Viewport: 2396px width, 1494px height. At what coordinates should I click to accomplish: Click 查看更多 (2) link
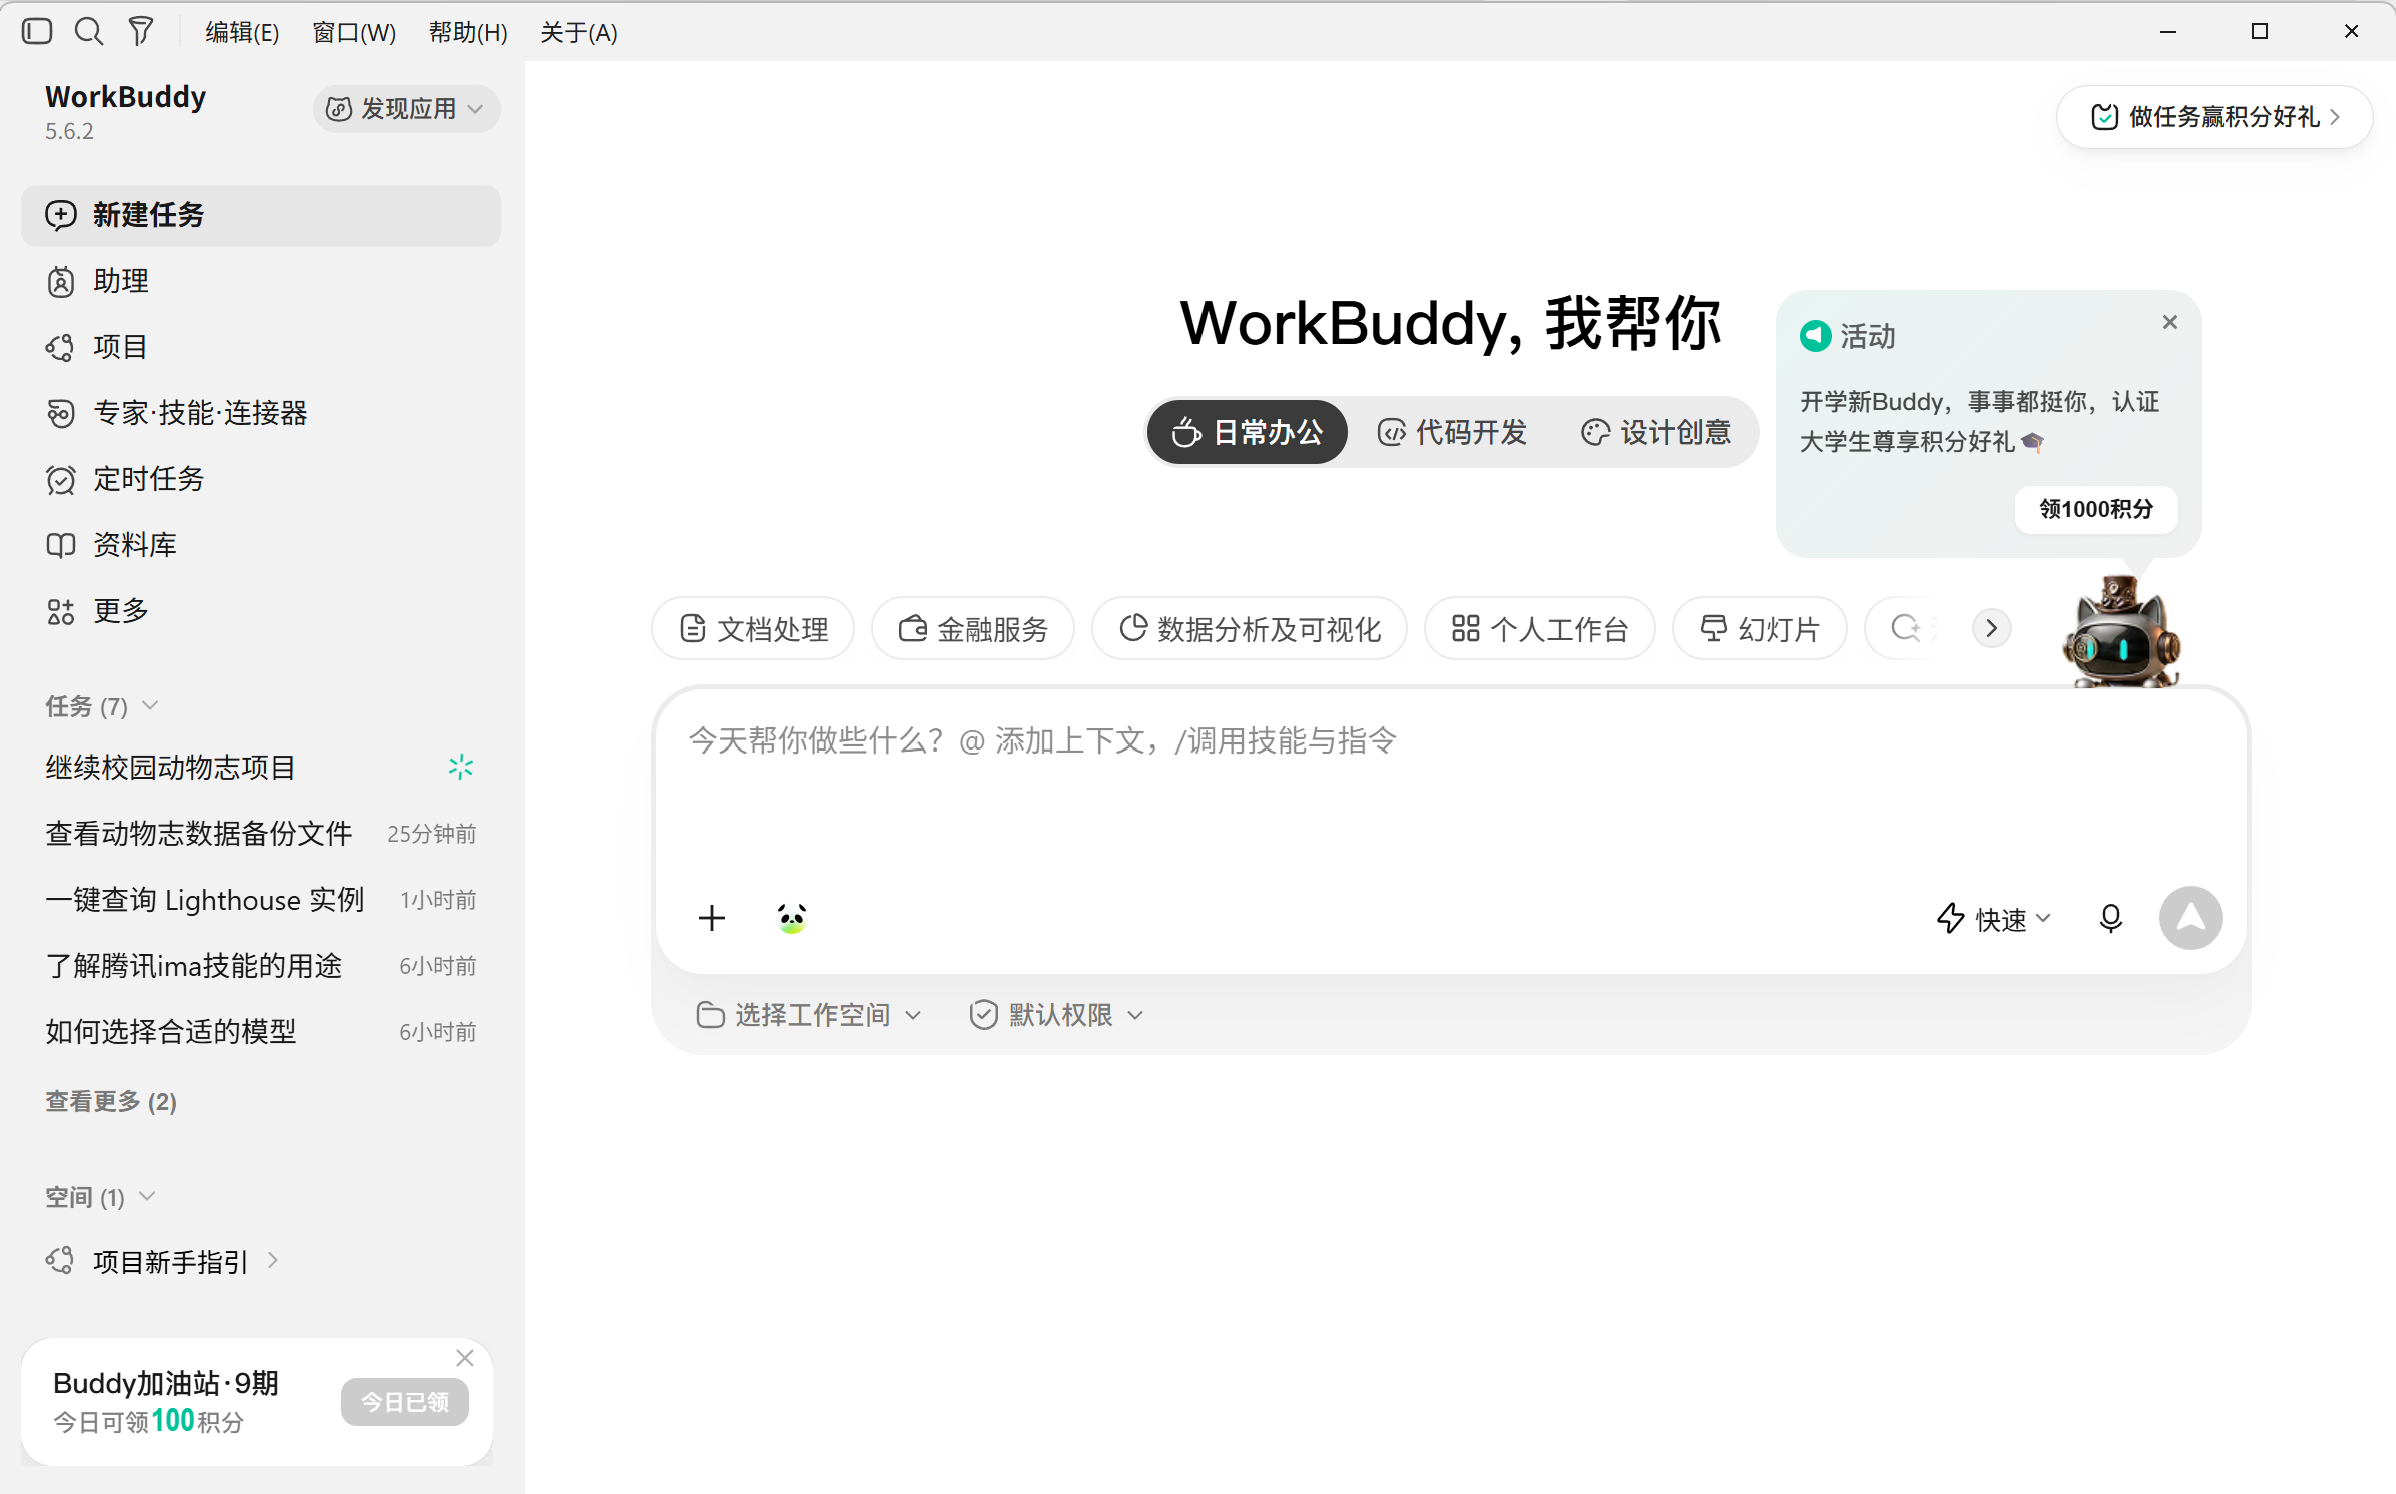[x=111, y=1101]
